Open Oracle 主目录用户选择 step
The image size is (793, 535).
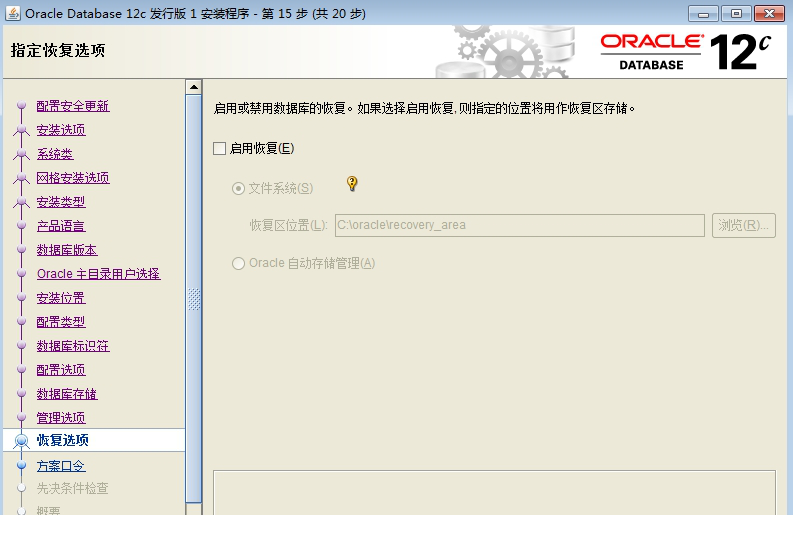pyautogui.click(x=99, y=274)
